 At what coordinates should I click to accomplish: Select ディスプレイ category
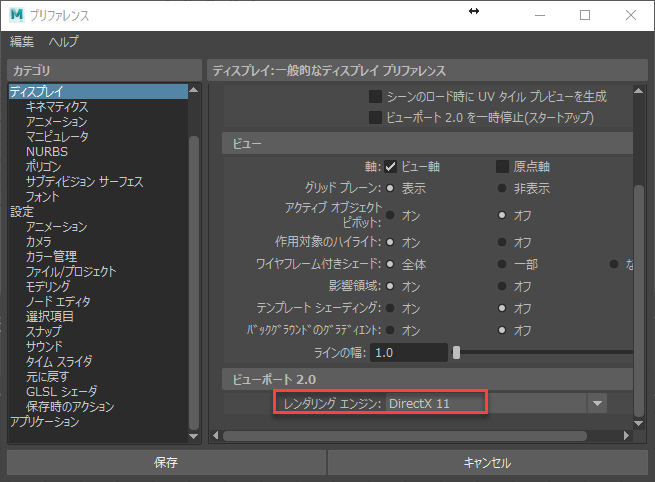coord(98,91)
